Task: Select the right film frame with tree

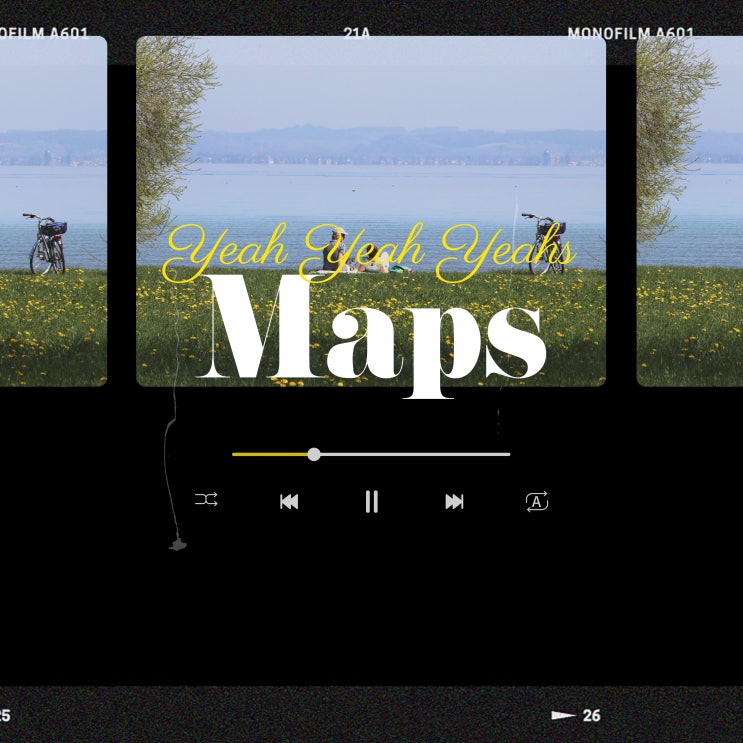Action: (x=689, y=211)
